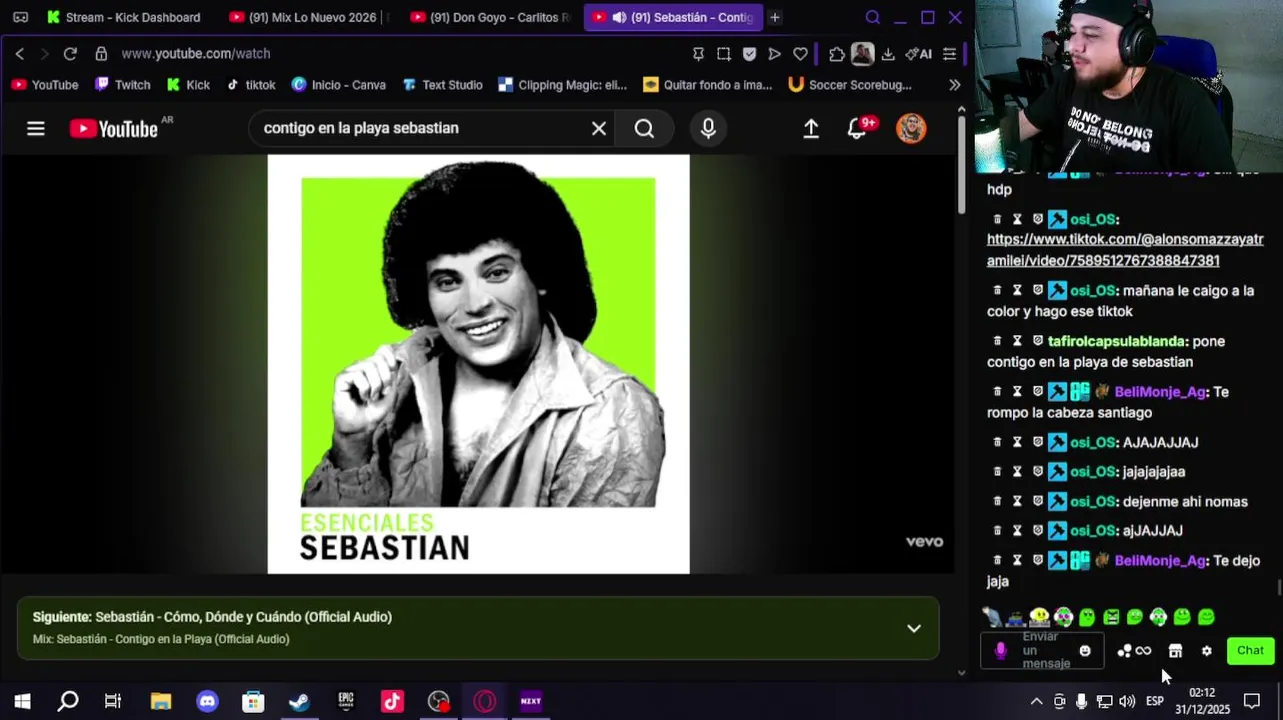Go back to previous page

tap(20, 54)
